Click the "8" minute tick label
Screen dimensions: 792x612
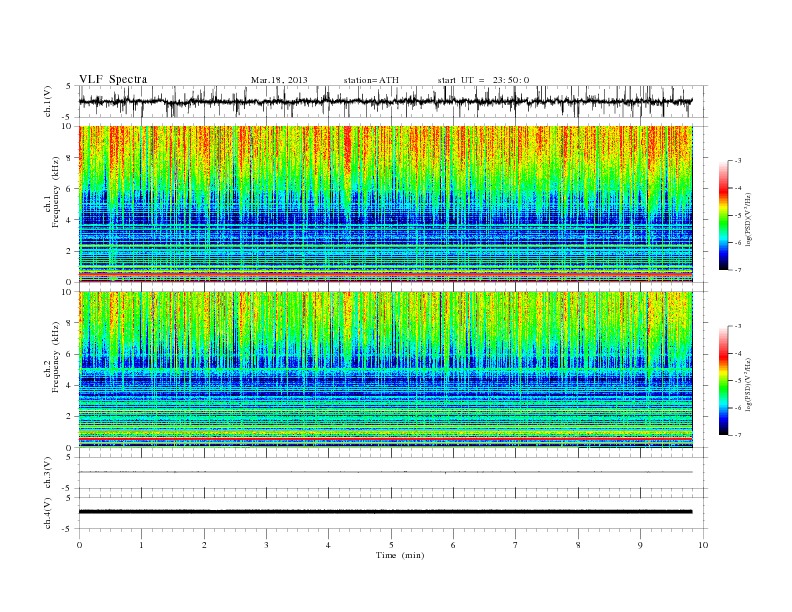[578, 545]
